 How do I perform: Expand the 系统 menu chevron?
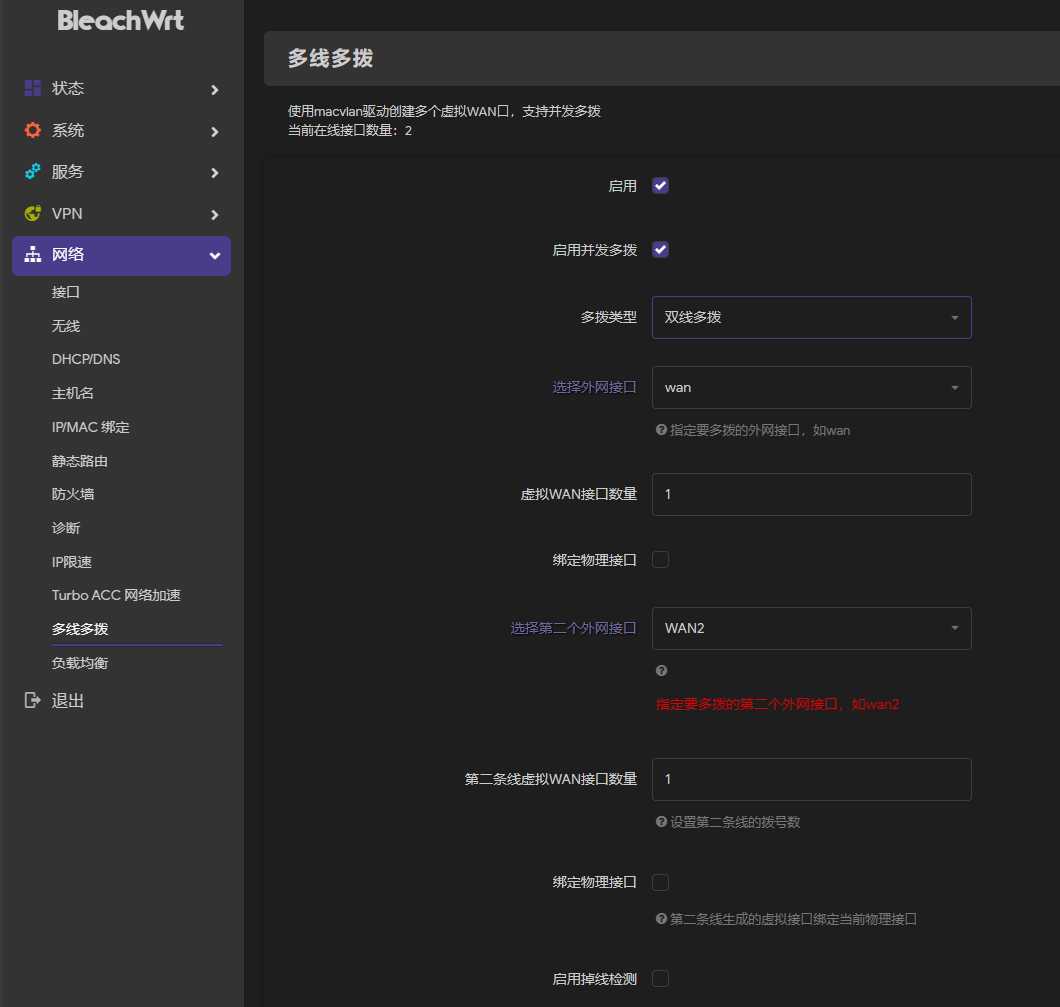click(x=214, y=131)
